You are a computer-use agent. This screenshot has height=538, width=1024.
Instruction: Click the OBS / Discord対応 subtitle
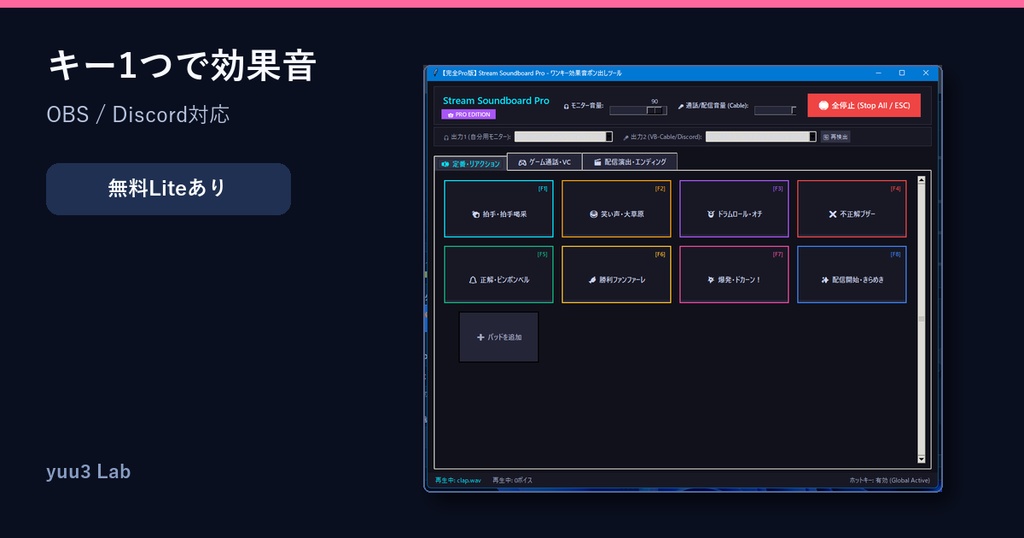[138, 114]
